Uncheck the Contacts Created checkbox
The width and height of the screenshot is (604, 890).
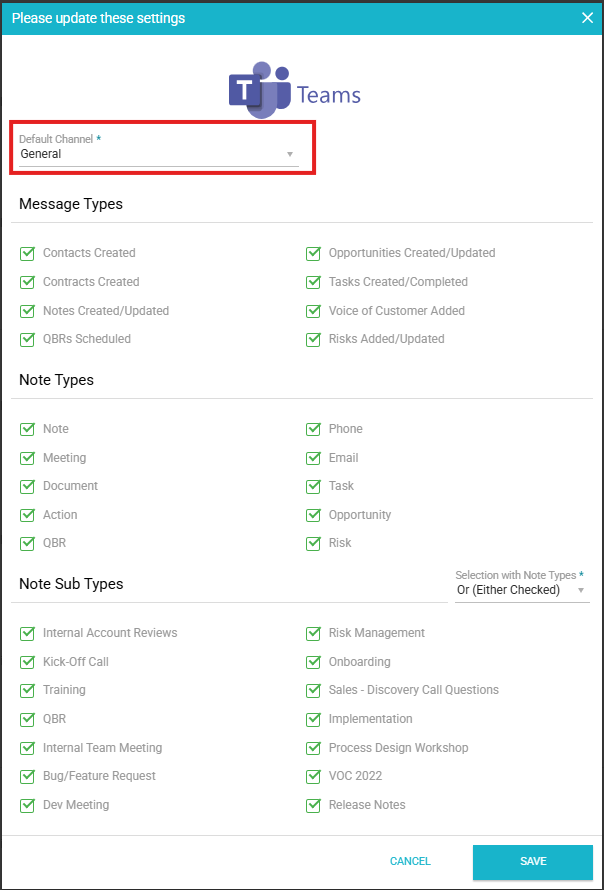click(28, 254)
